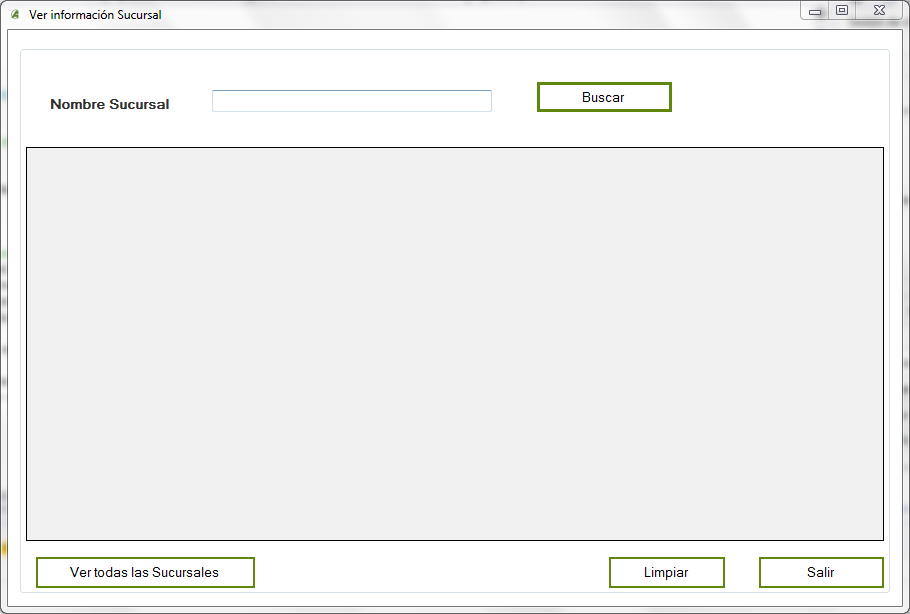910x614 pixels.
Task: Select the window title text 'Ver información Sucursal'
Action: click(x=95, y=15)
